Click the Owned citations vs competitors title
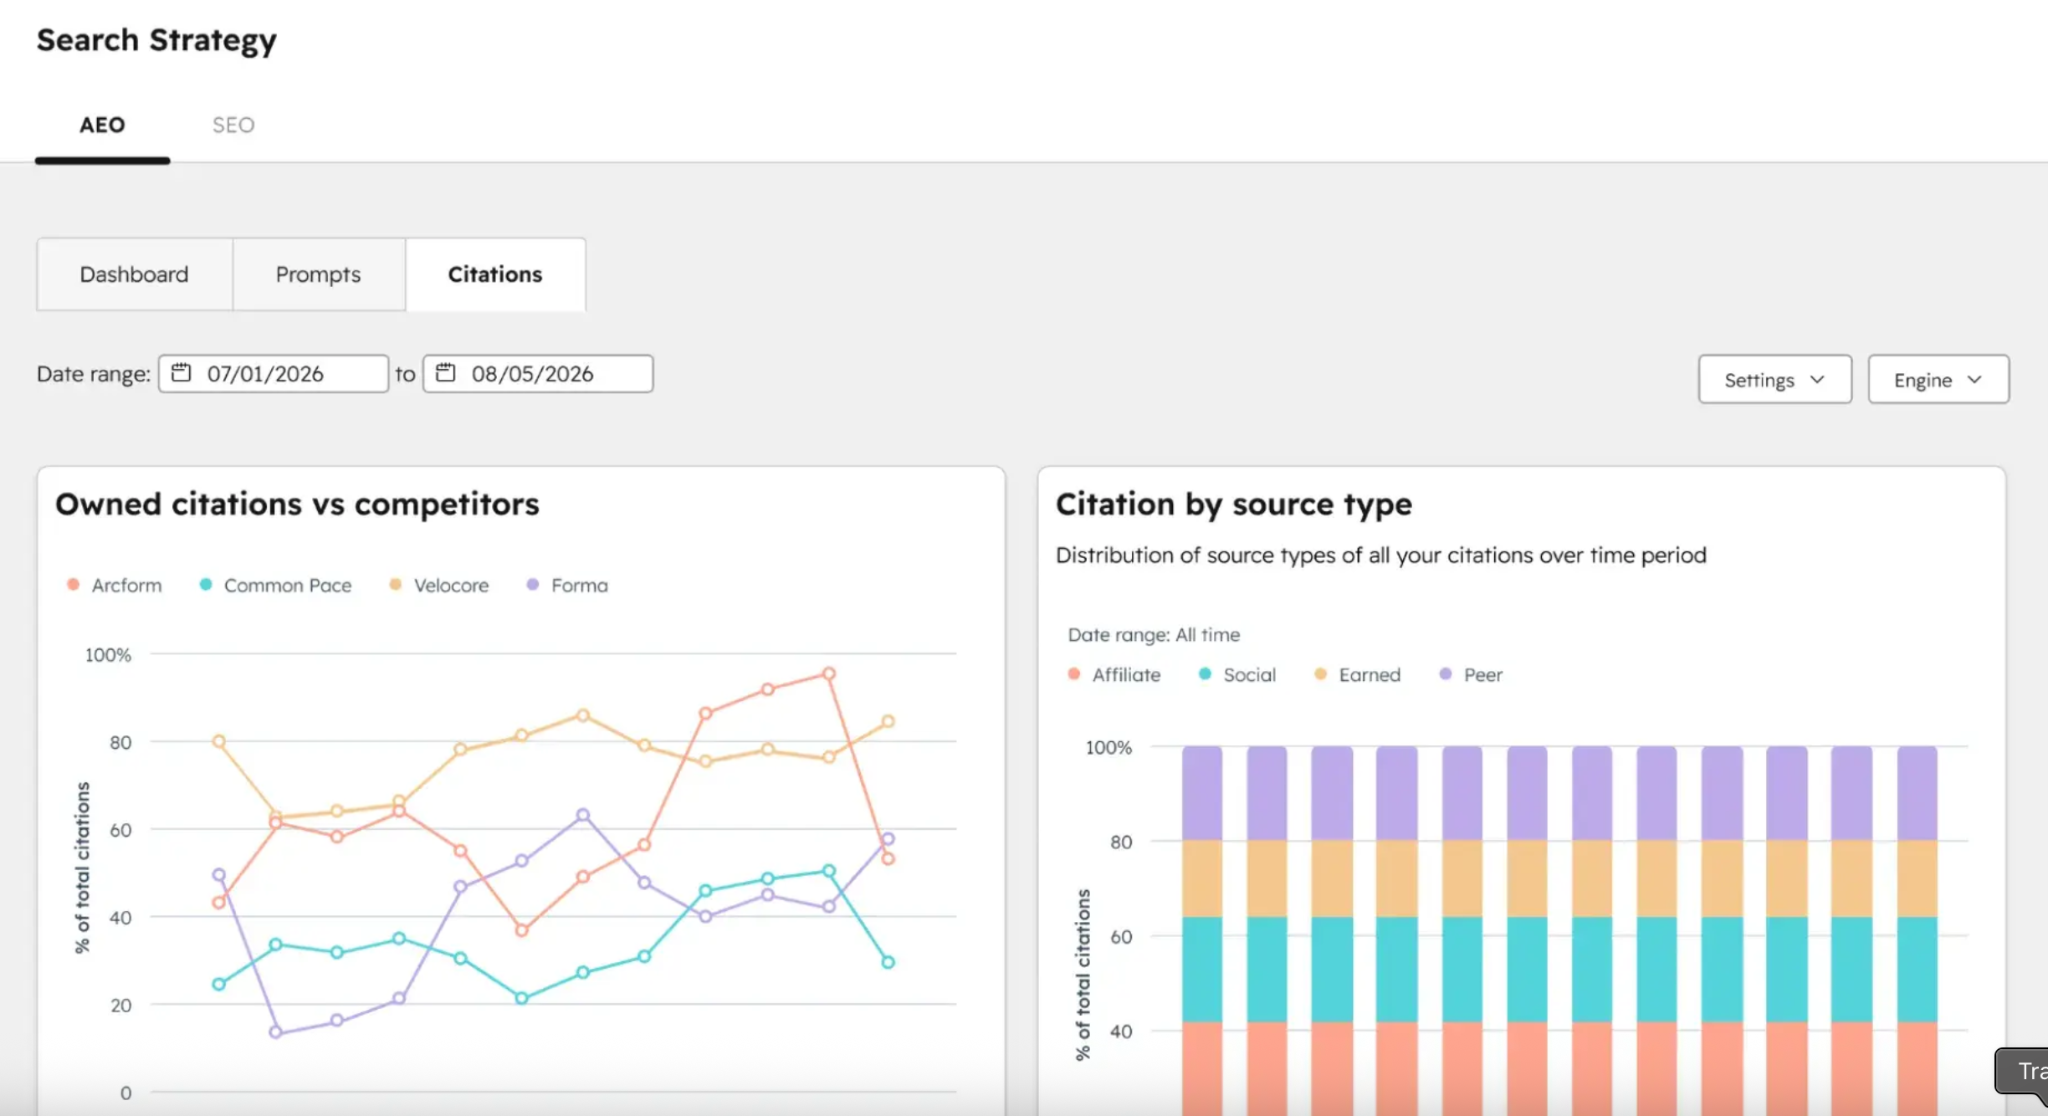Image resolution: width=2048 pixels, height=1116 pixels. 297,504
